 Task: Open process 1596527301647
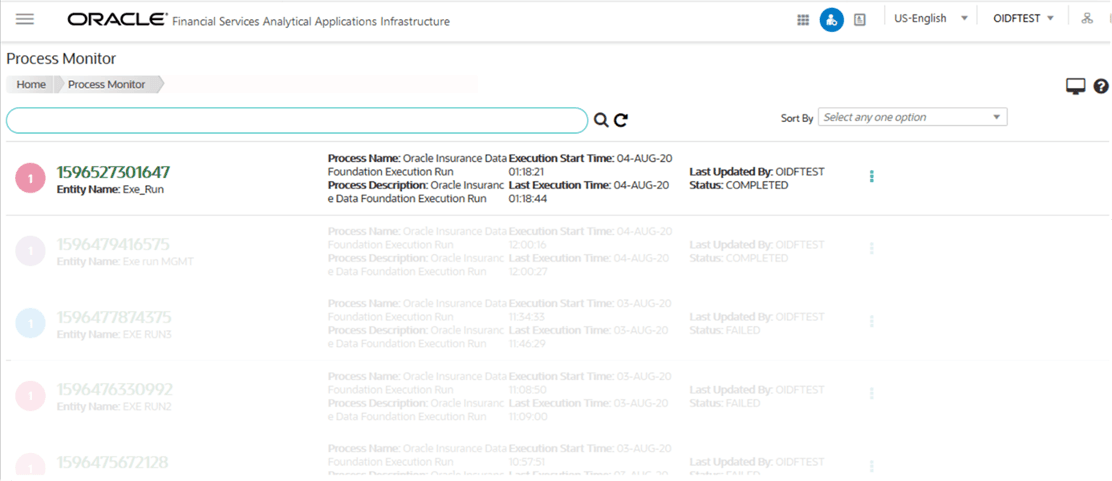coord(113,172)
